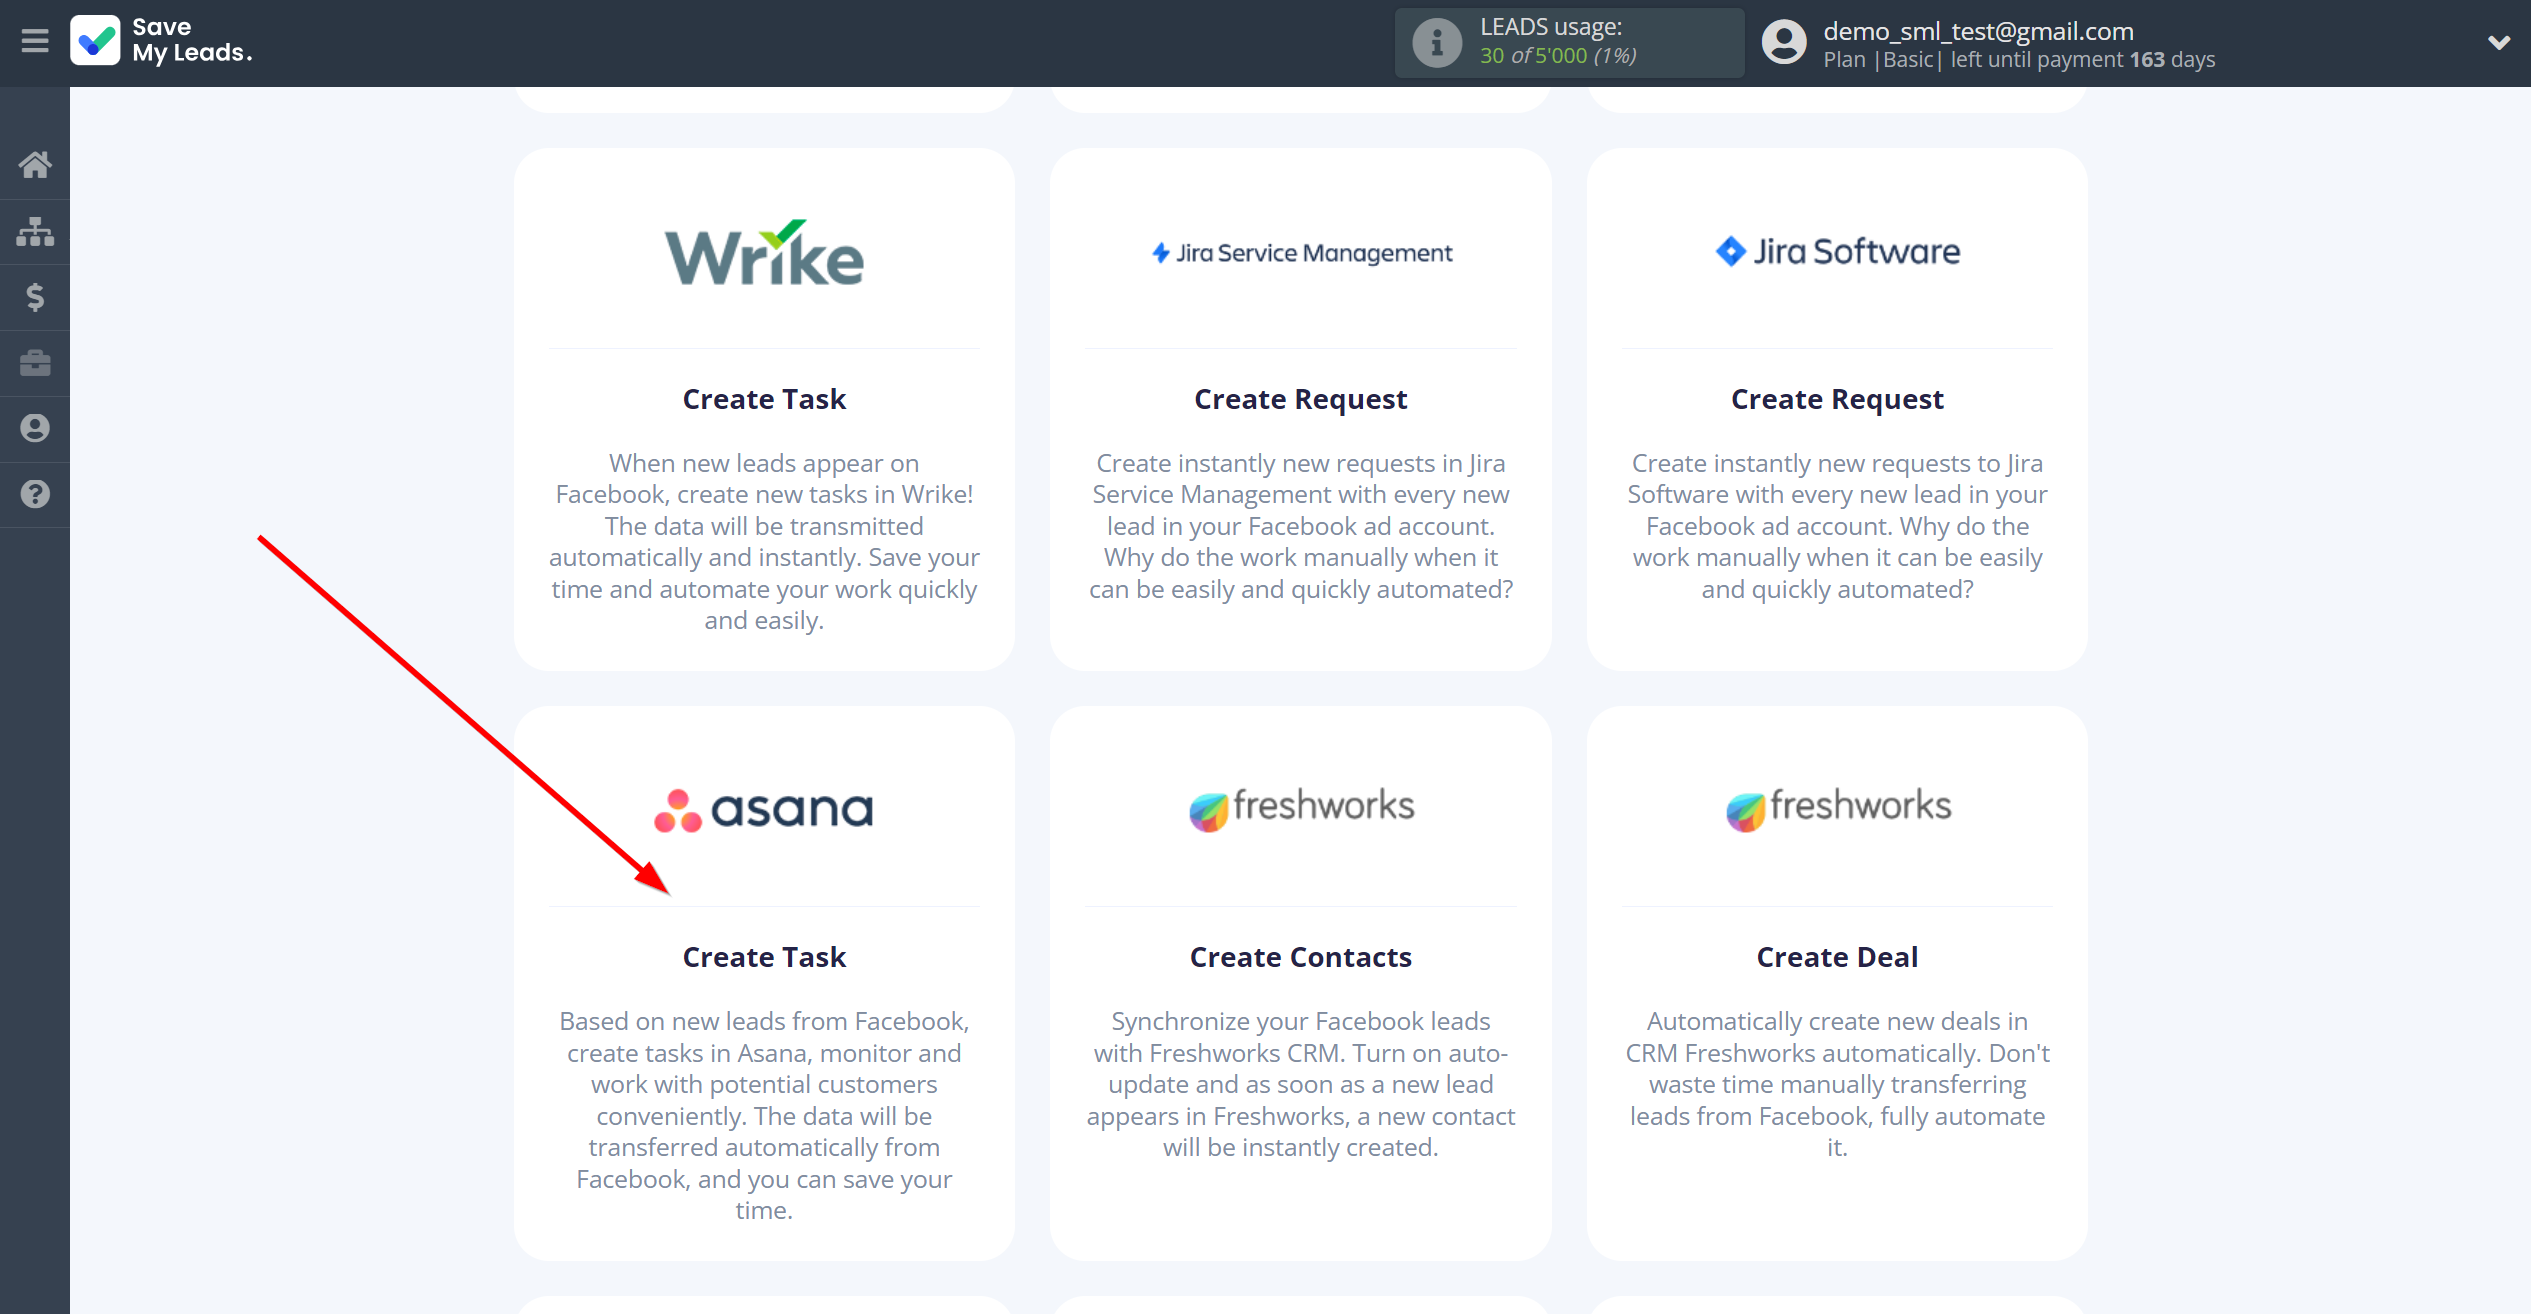The width and height of the screenshot is (2531, 1314).
Task: Click Wrike card description text
Action: (764, 541)
